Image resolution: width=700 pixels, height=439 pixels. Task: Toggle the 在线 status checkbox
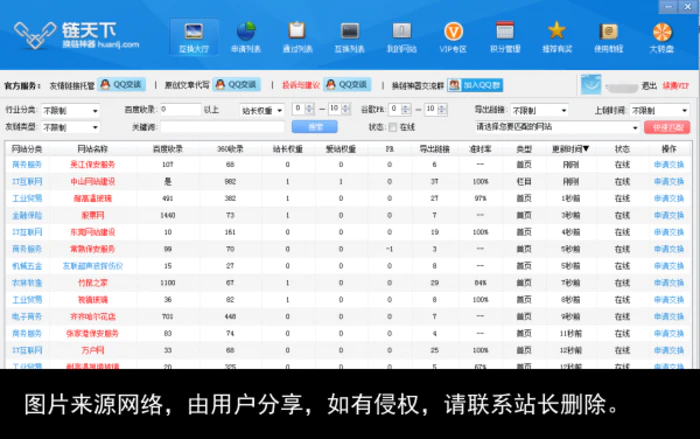coord(392,128)
